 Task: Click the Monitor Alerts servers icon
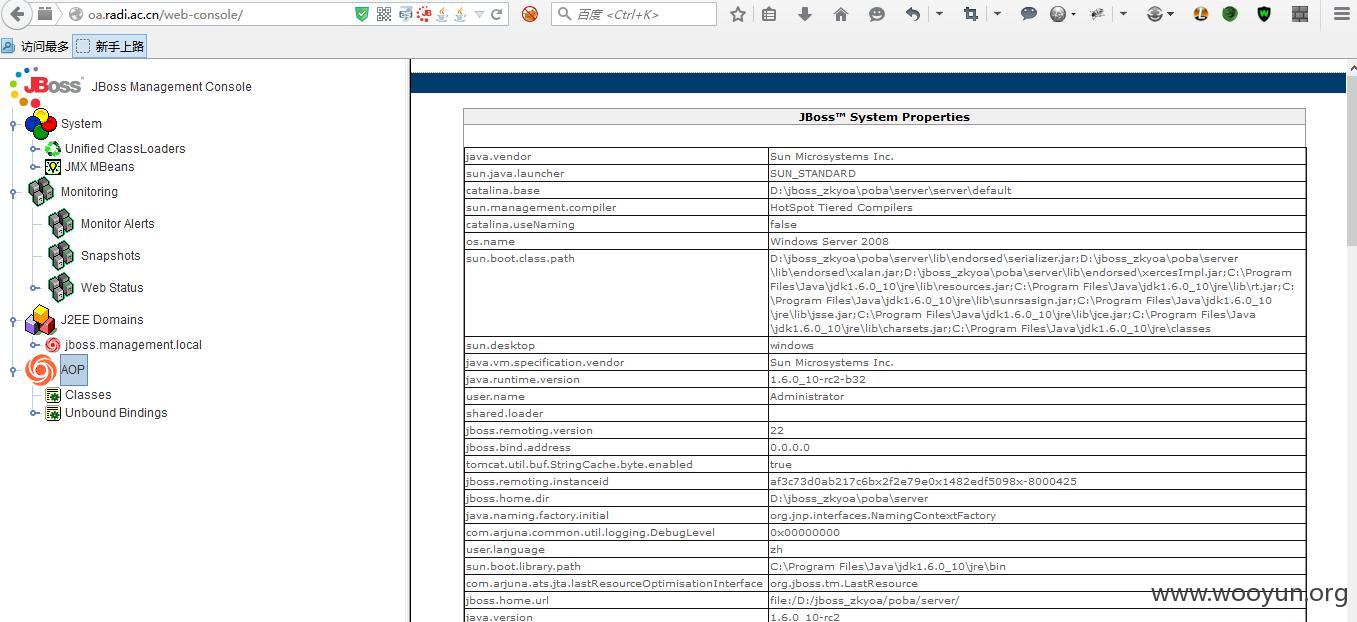click(61, 224)
